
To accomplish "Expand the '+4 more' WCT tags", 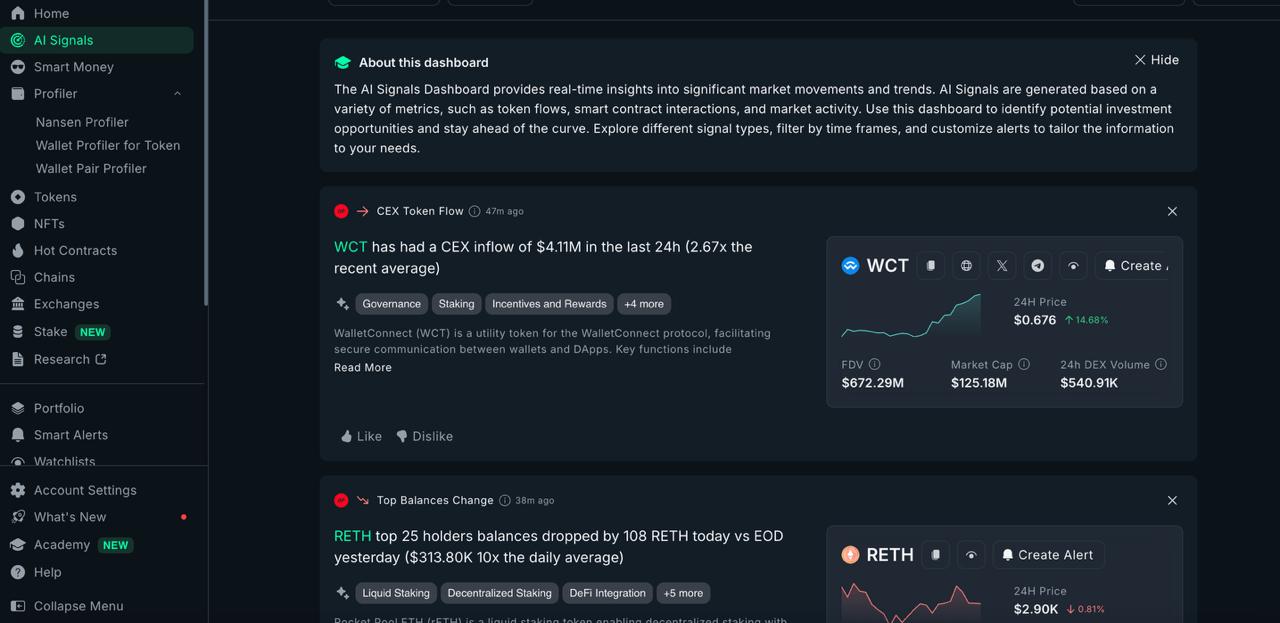I will (x=644, y=304).
